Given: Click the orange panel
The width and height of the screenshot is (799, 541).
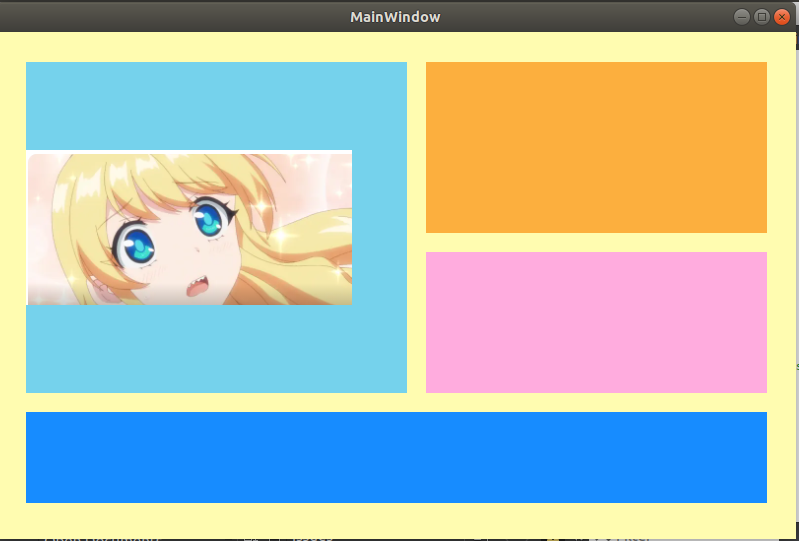Looking at the screenshot, I should [596, 147].
